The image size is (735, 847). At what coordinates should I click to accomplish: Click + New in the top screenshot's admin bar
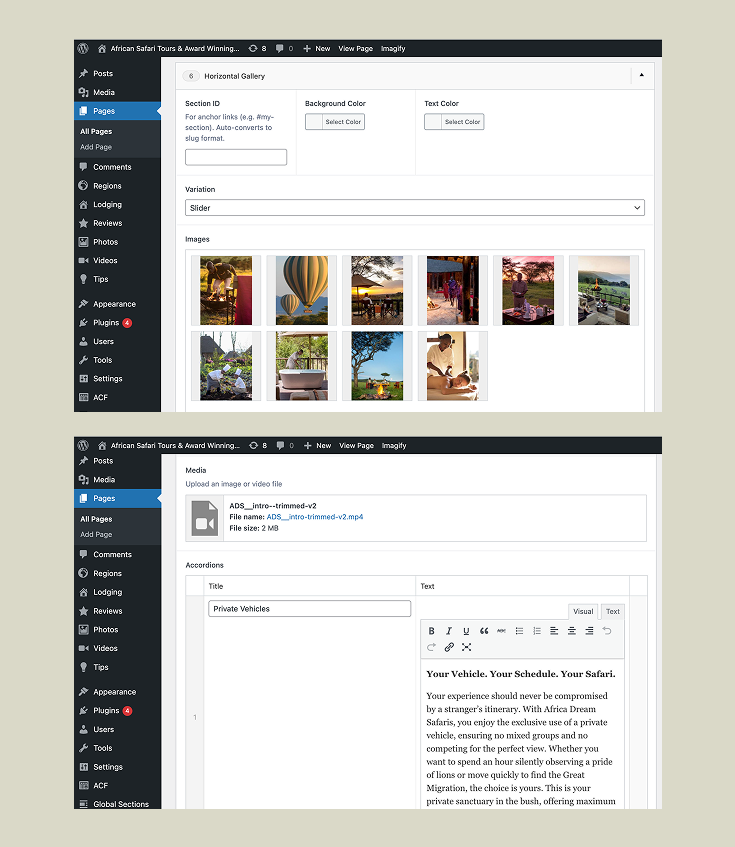316,49
